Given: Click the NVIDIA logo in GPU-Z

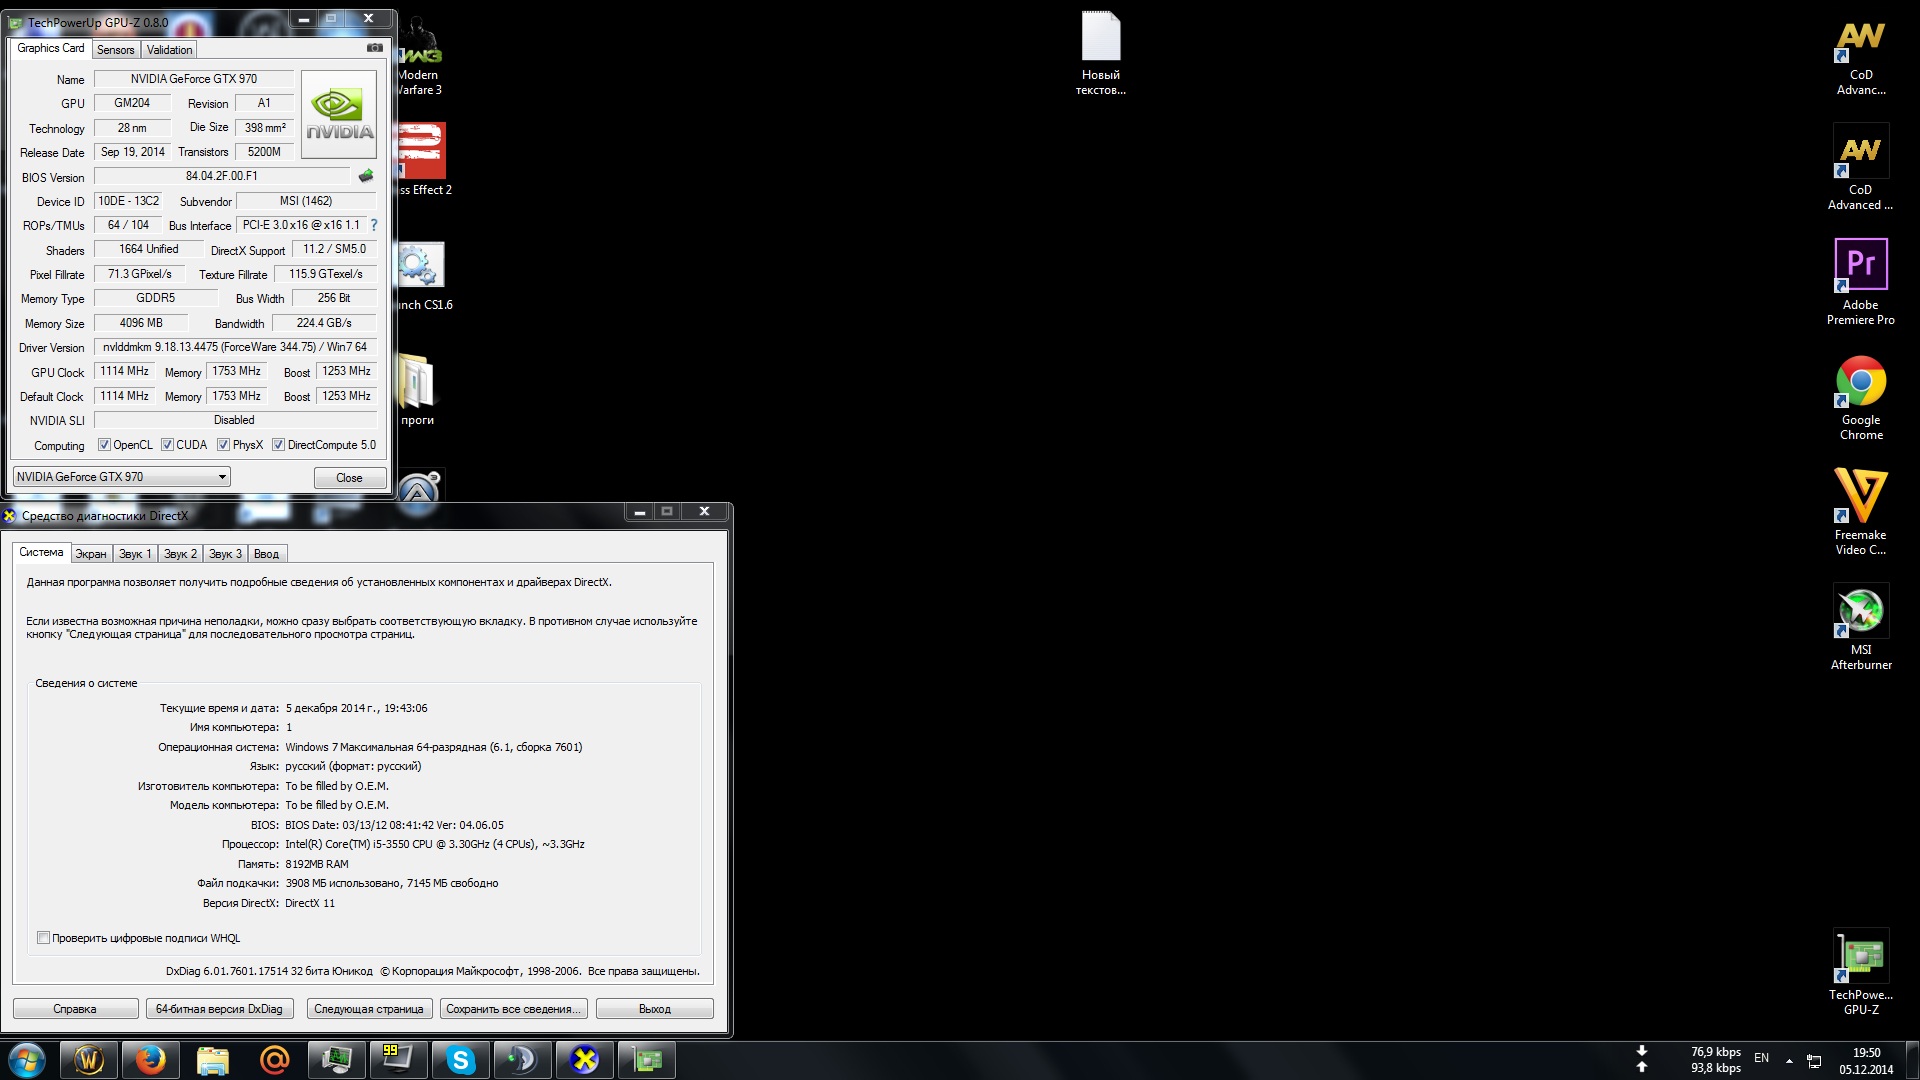Looking at the screenshot, I should 339,114.
